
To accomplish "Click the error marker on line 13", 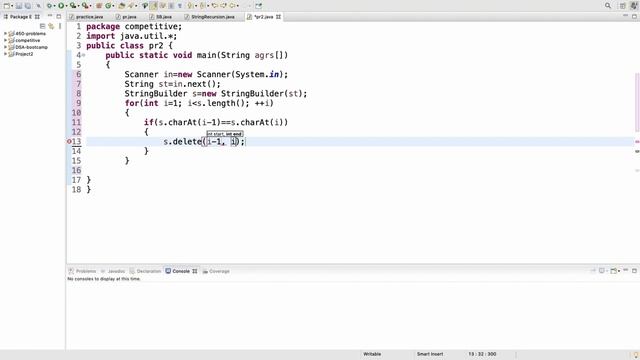I will point(69,142).
